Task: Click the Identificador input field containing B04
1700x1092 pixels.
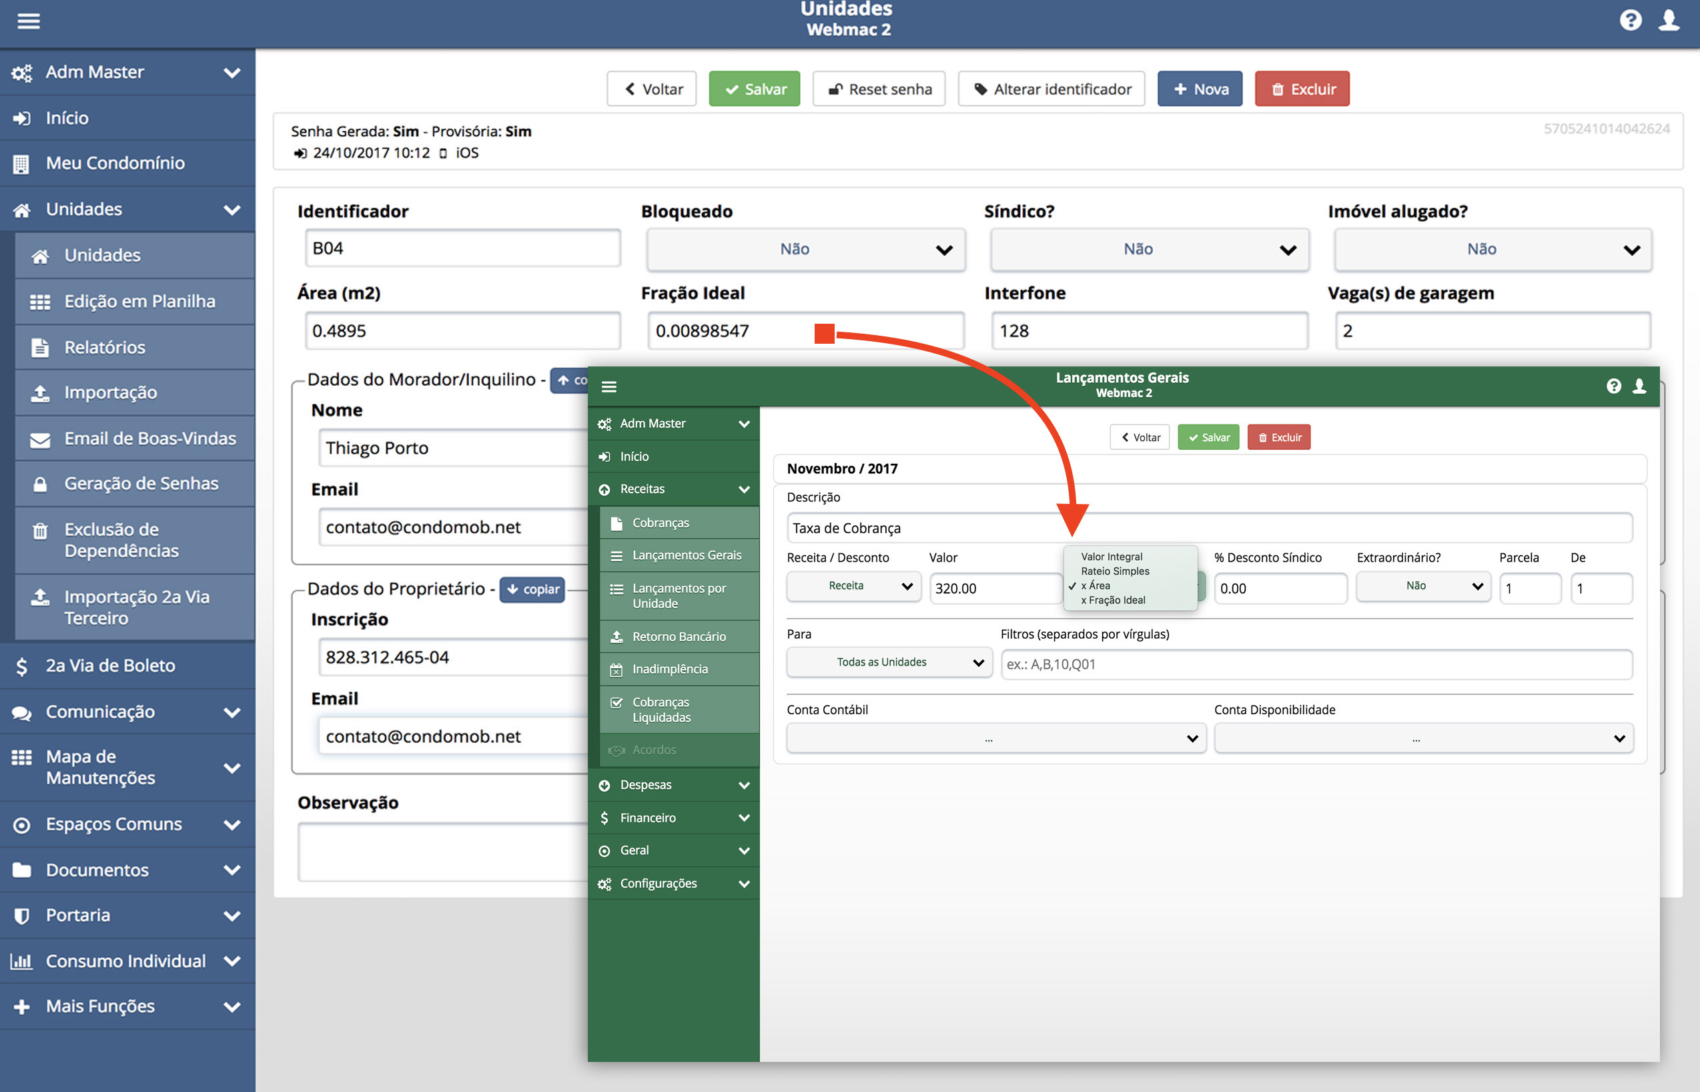Action: pos(461,248)
